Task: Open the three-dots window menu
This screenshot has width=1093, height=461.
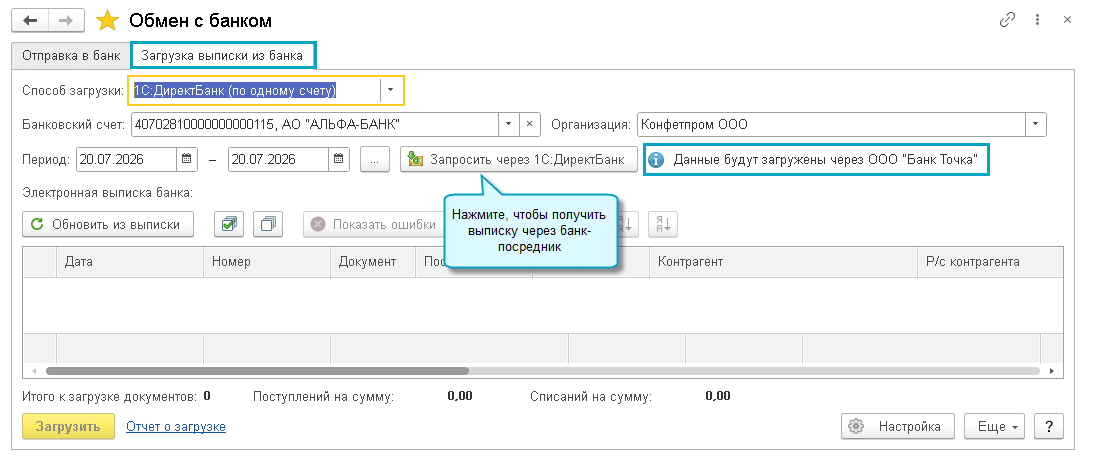Action: 1038,20
